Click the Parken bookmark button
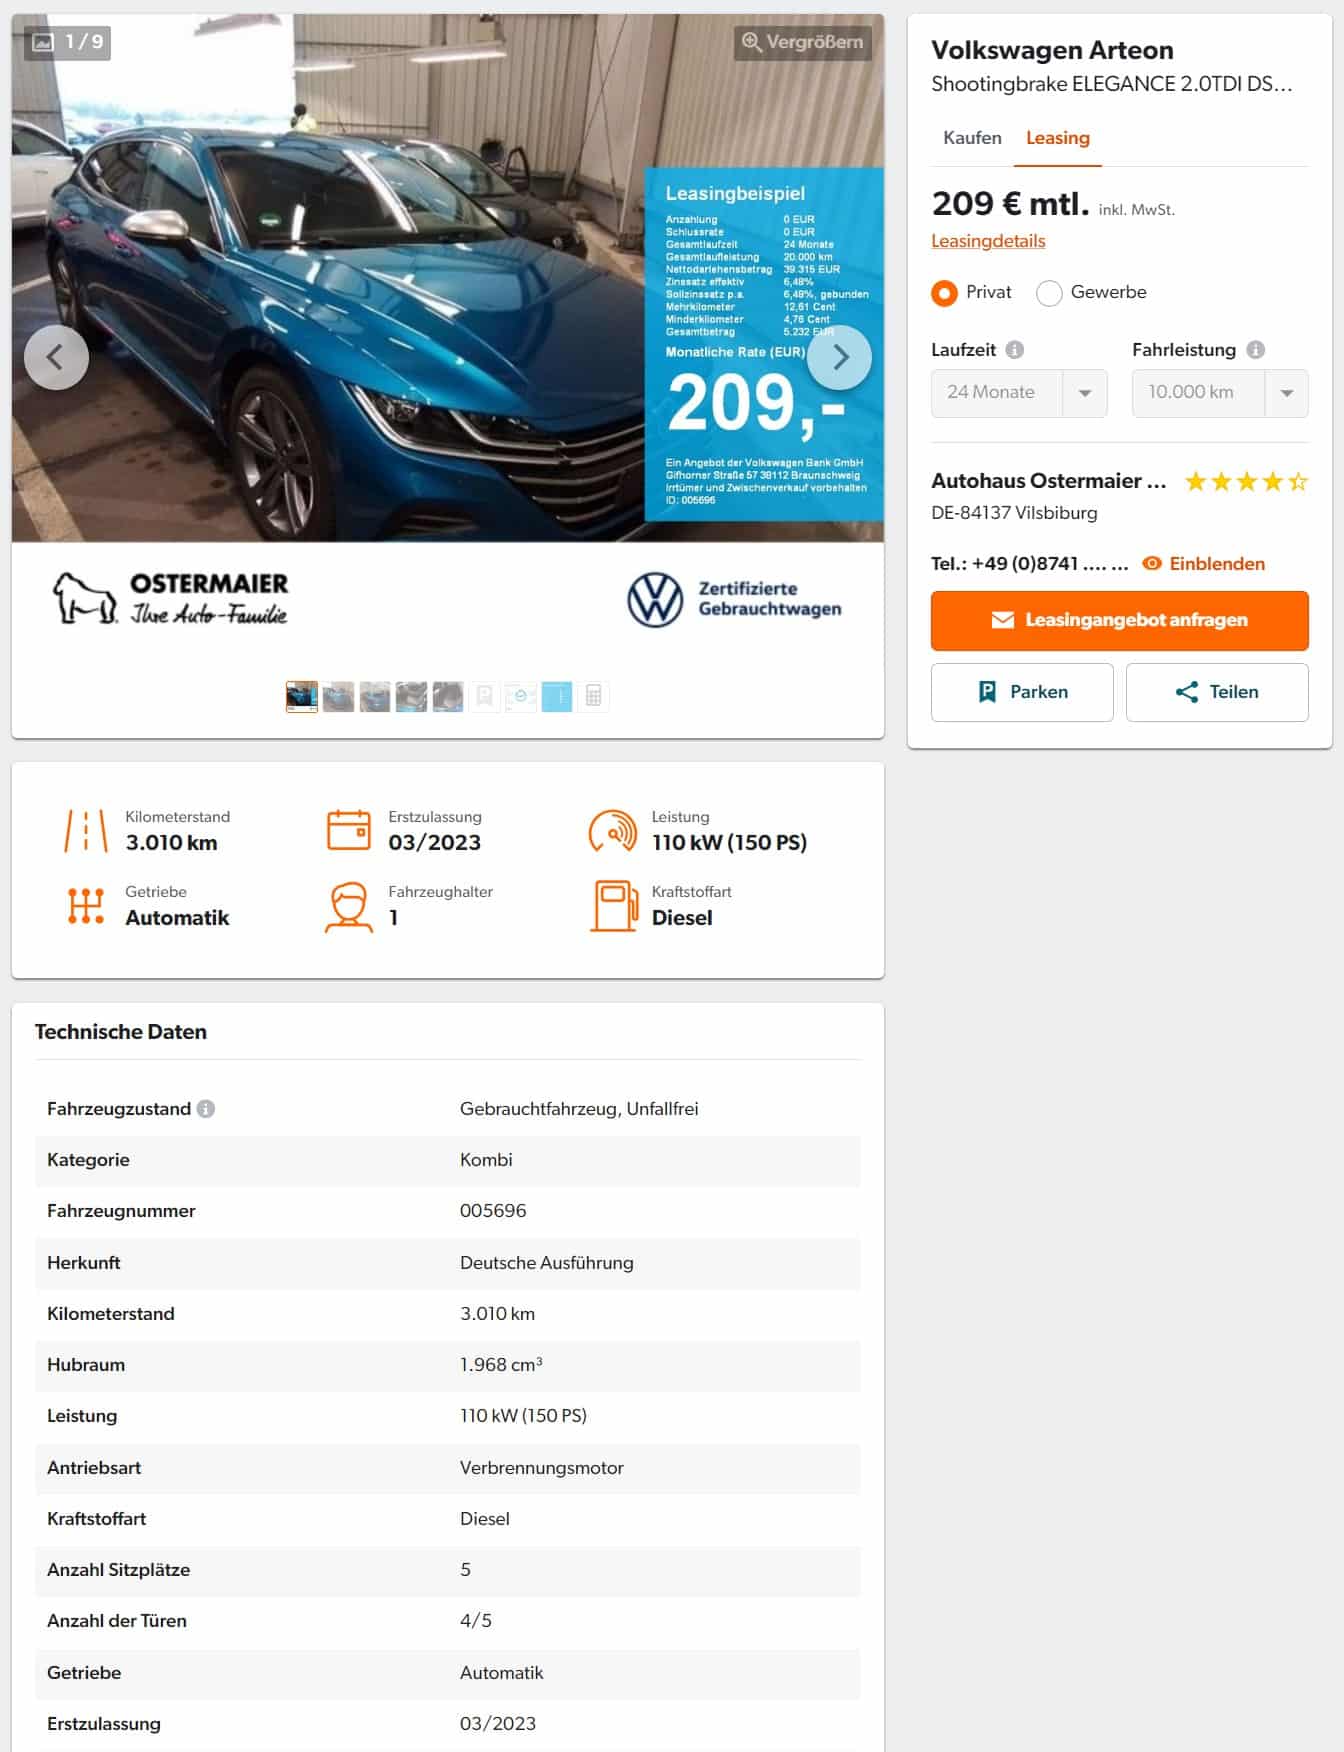The width and height of the screenshot is (1344, 1752). [x=1022, y=692]
